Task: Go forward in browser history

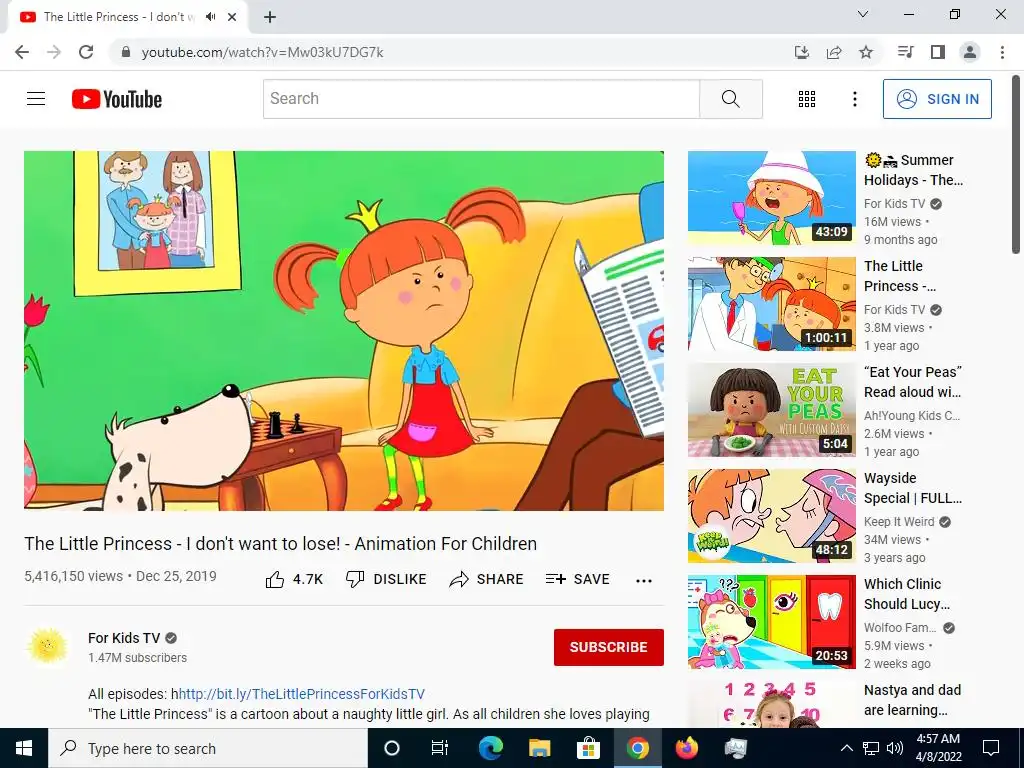Action: click(54, 52)
